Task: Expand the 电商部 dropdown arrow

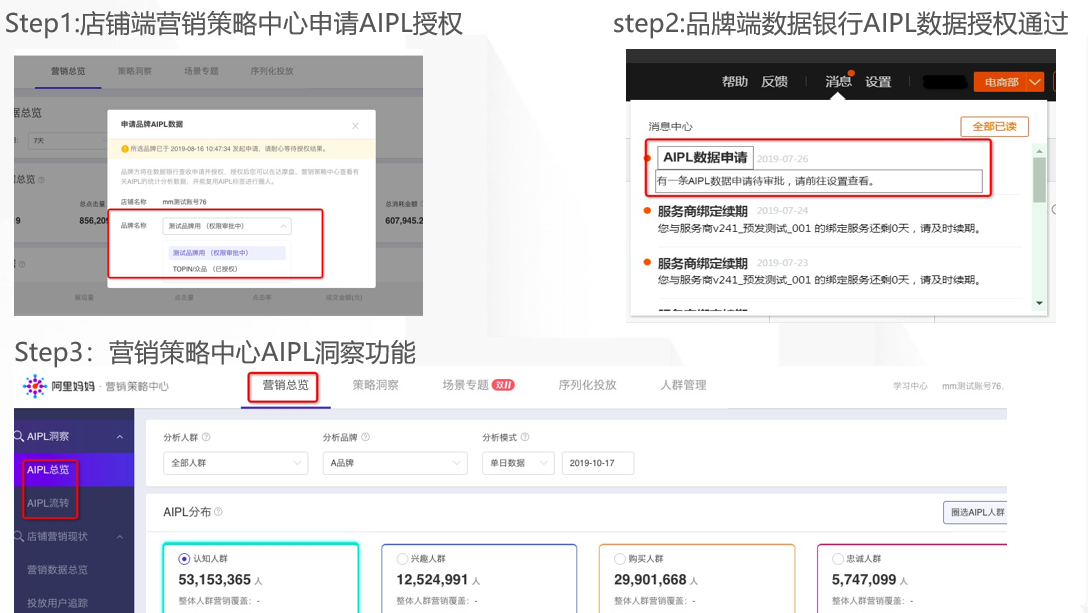Action: tap(1035, 82)
